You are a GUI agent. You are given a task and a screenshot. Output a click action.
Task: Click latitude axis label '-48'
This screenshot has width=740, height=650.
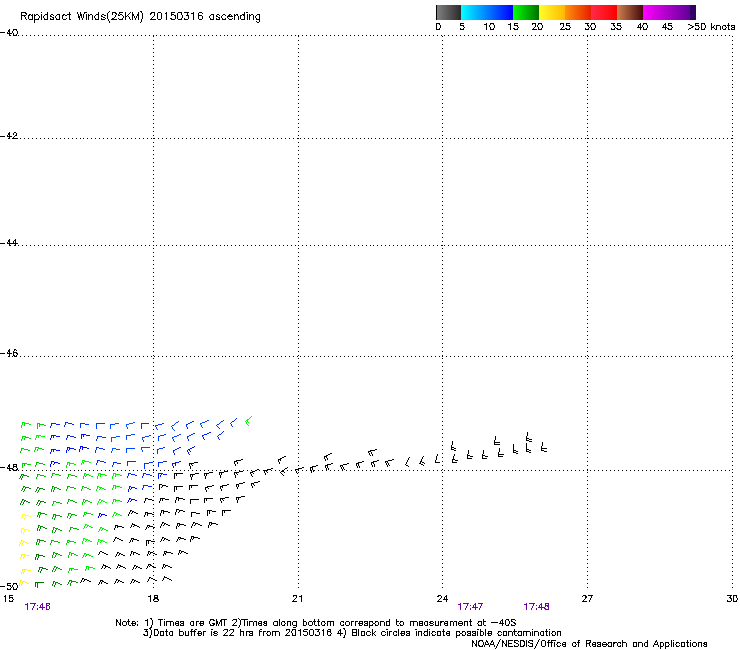(9, 467)
